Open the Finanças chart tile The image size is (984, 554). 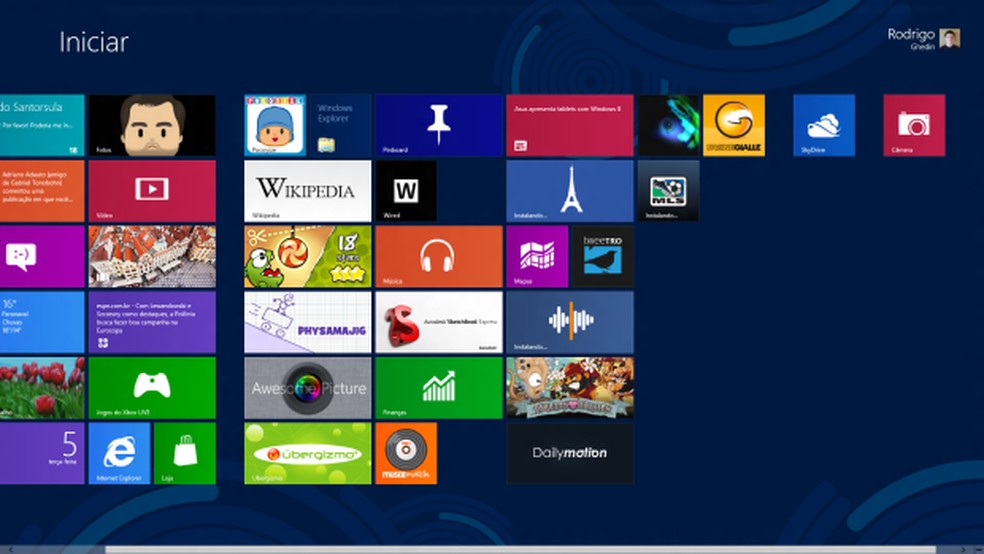coord(439,388)
